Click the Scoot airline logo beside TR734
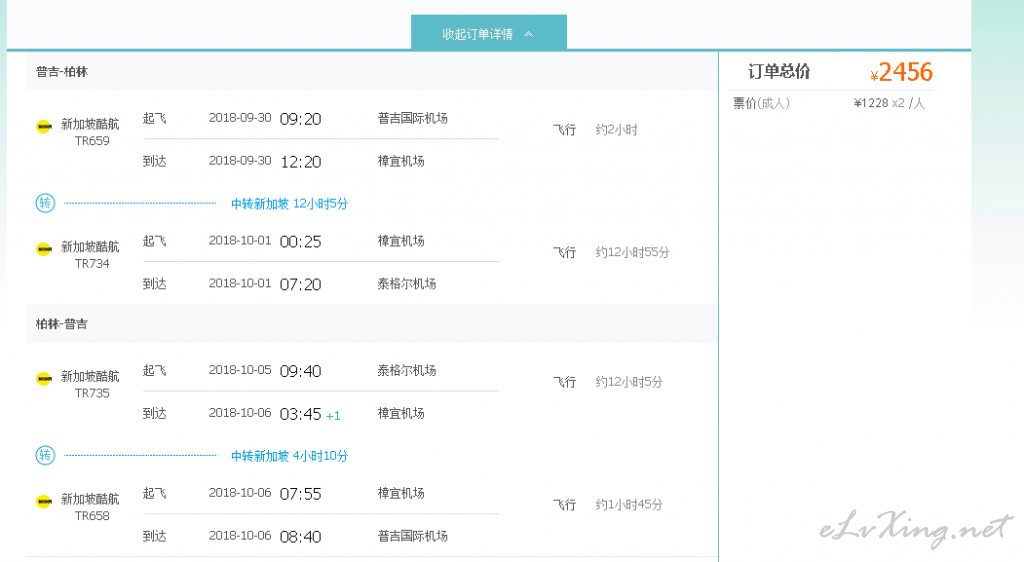 pos(44,249)
